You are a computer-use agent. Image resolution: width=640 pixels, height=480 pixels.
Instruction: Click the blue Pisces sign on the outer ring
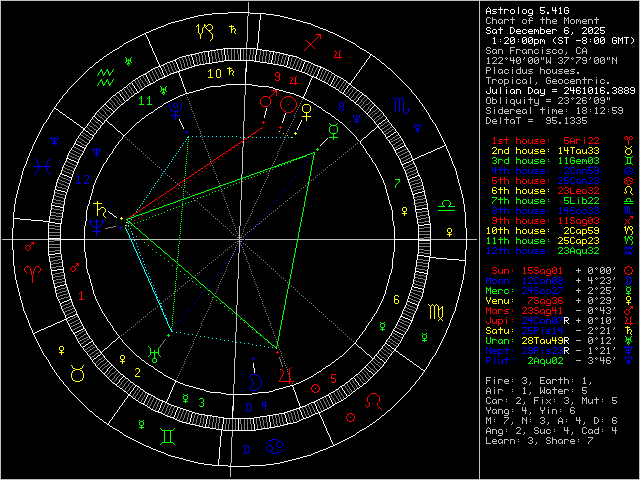point(42,167)
